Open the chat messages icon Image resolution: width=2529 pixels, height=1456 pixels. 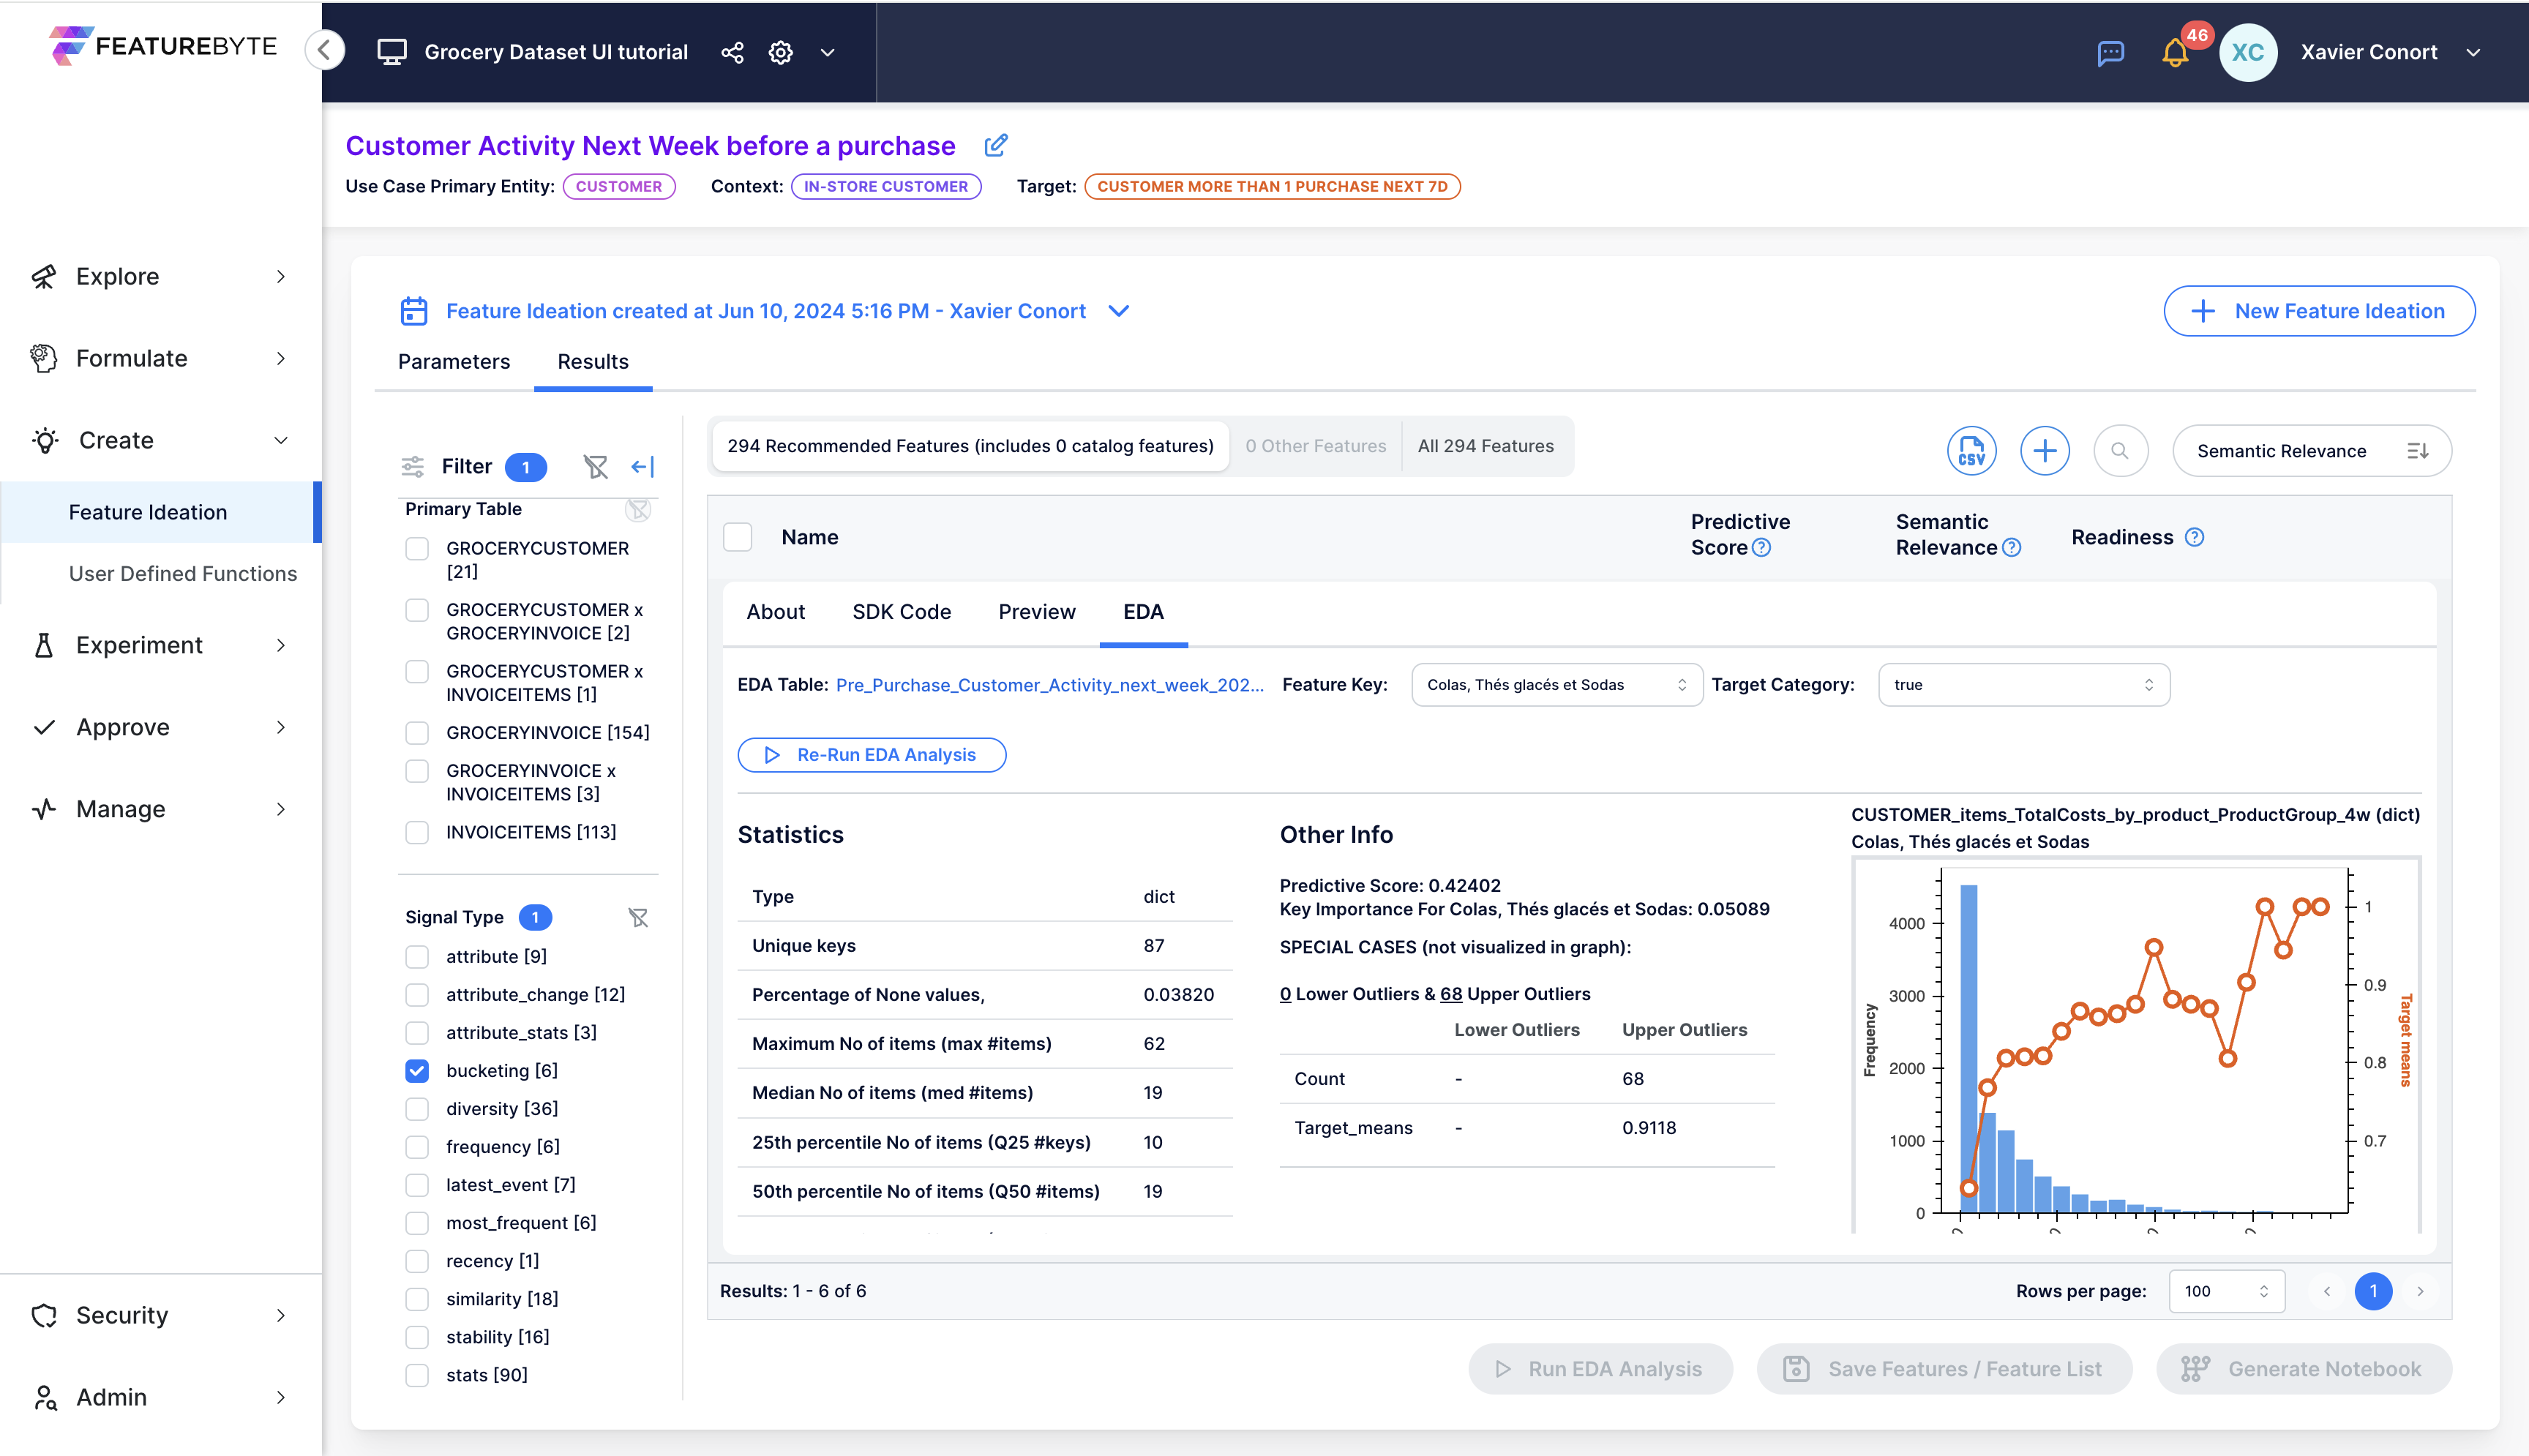point(2111,52)
